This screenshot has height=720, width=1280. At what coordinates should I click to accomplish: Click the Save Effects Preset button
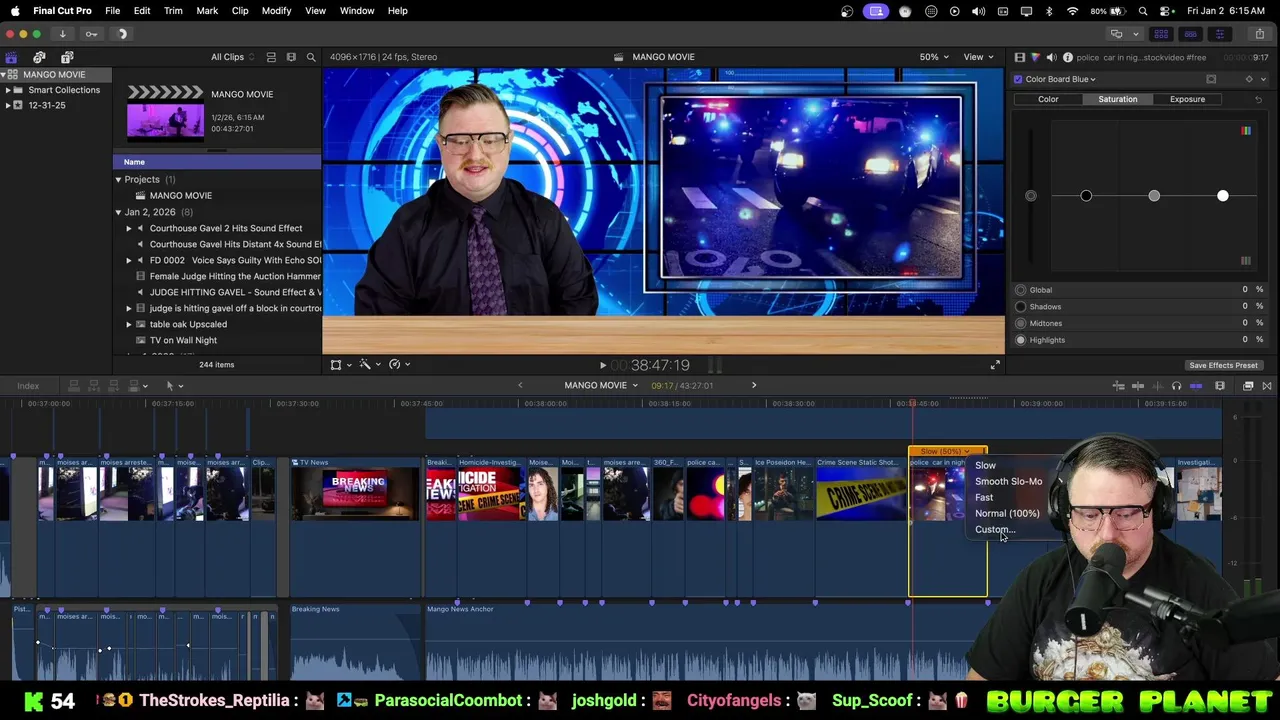(1223, 365)
